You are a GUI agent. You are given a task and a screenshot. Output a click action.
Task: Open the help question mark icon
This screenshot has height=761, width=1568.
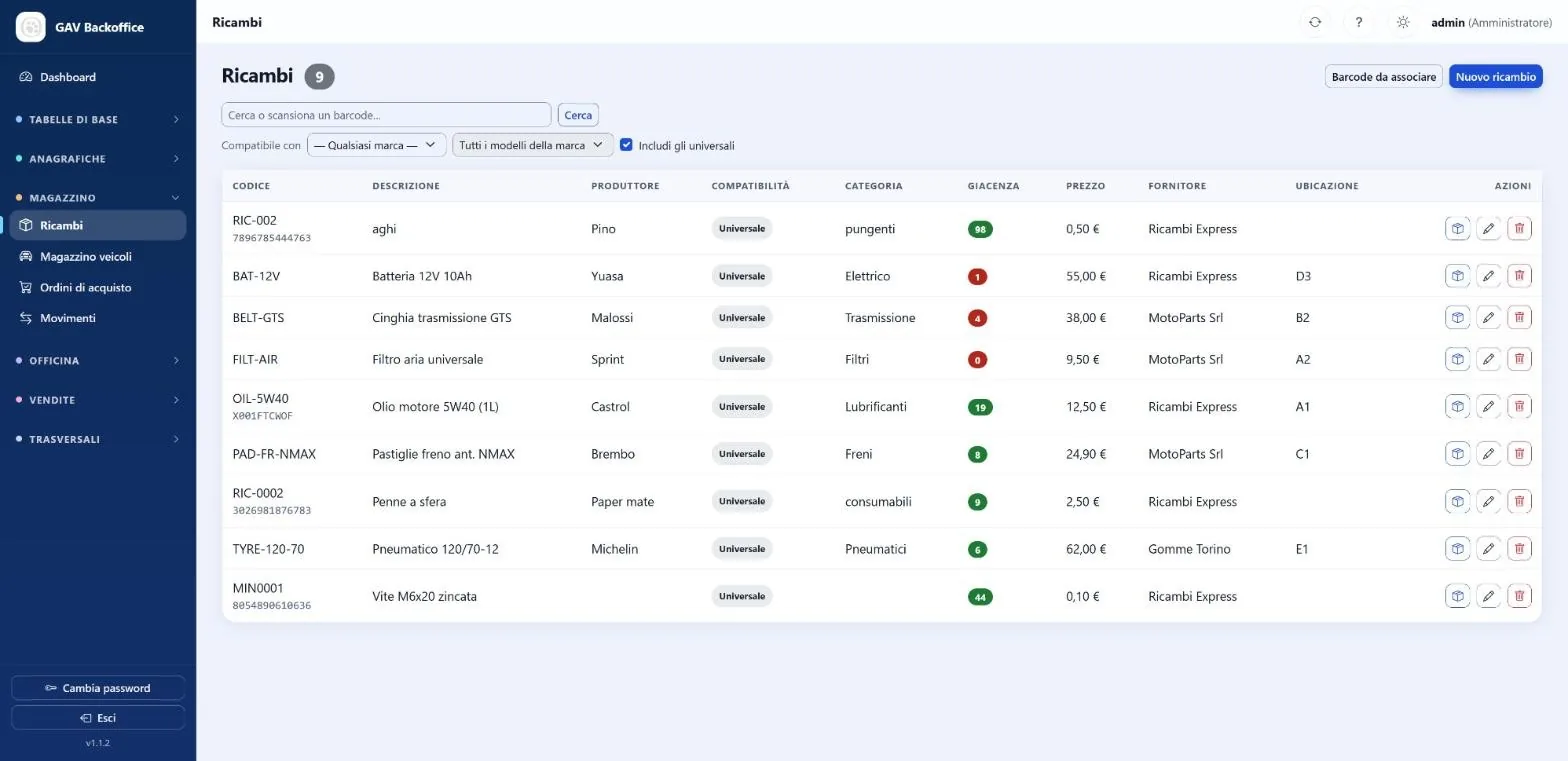click(x=1358, y=22)
